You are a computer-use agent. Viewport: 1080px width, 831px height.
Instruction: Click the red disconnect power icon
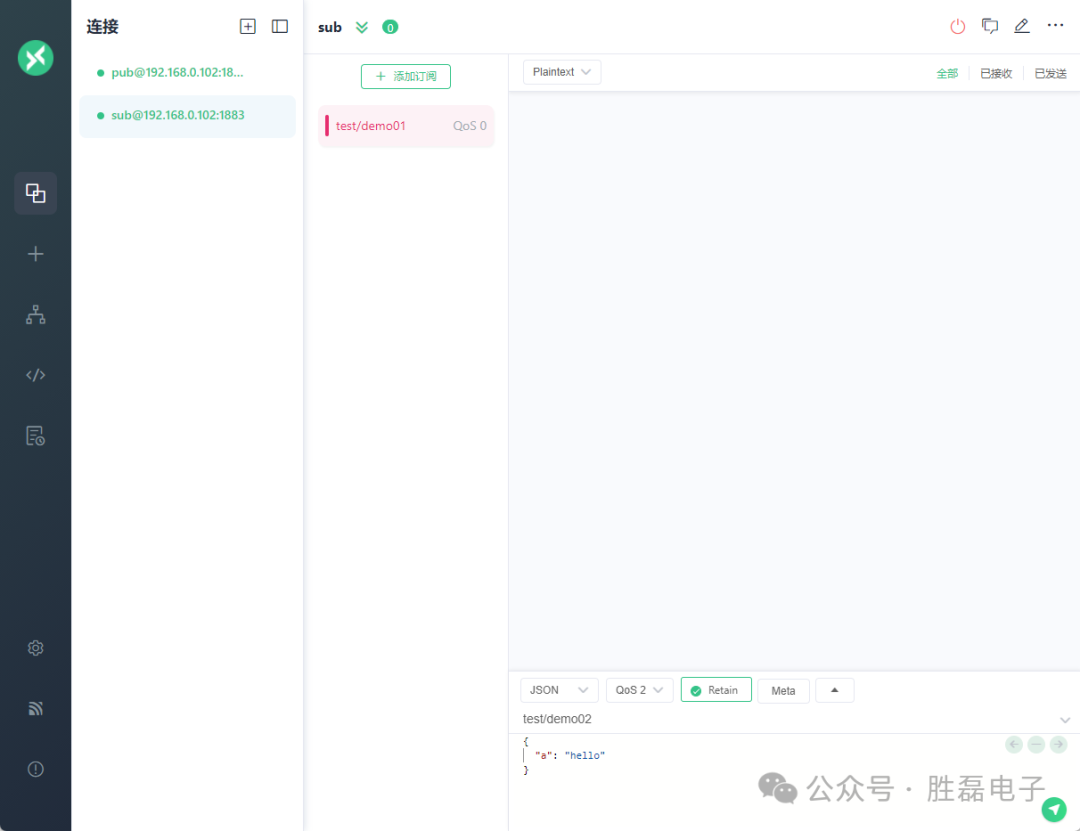pyautogui.click(x=957, y=26)
